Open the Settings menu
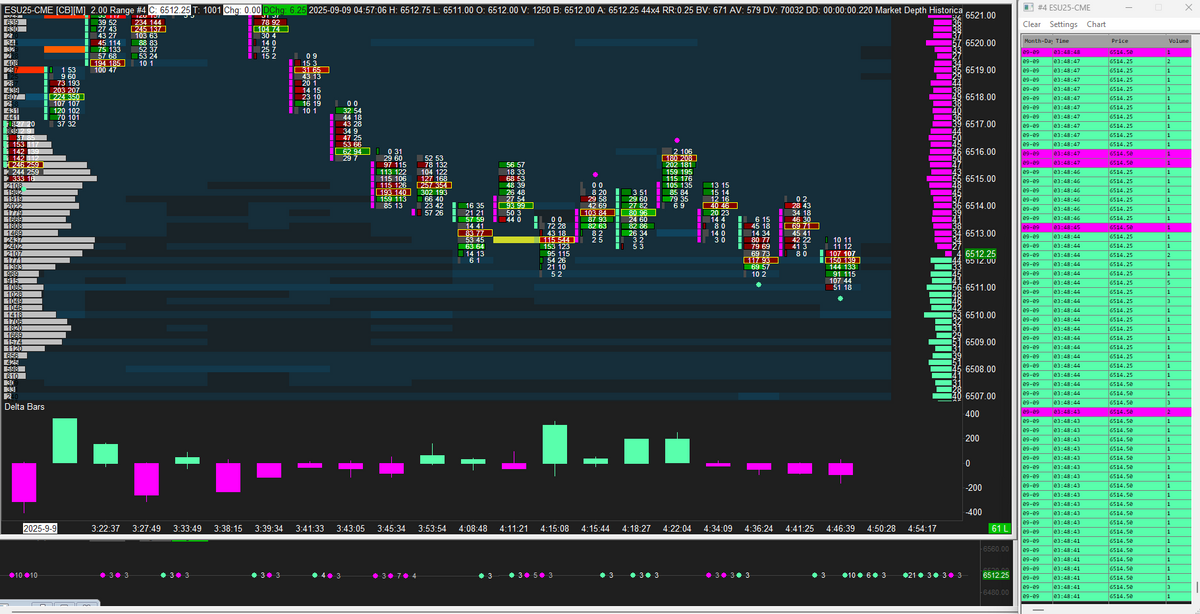The height and width of the screenshot is (614, 1200). (1063, 24)
